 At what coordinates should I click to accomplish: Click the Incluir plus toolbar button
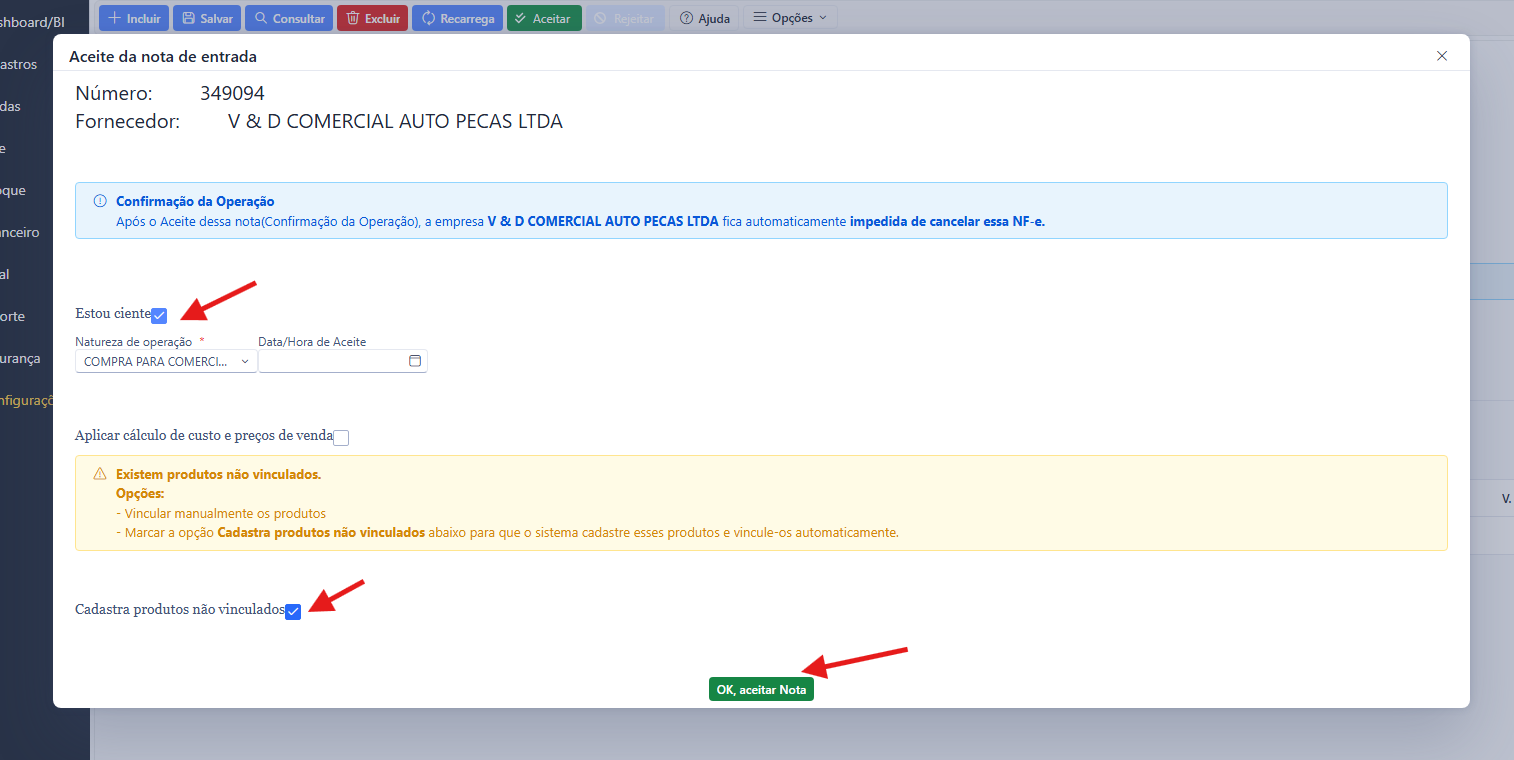point(134,18)
